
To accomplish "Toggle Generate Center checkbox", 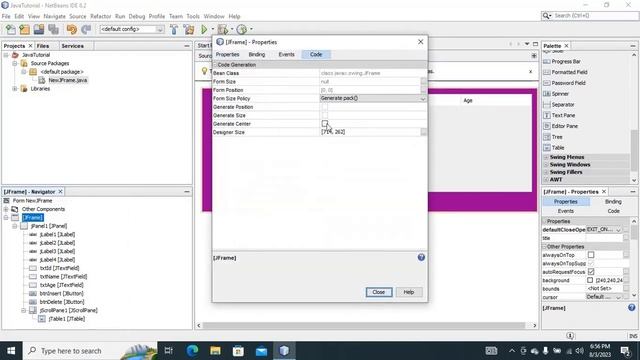I will [x=324, y=124].
